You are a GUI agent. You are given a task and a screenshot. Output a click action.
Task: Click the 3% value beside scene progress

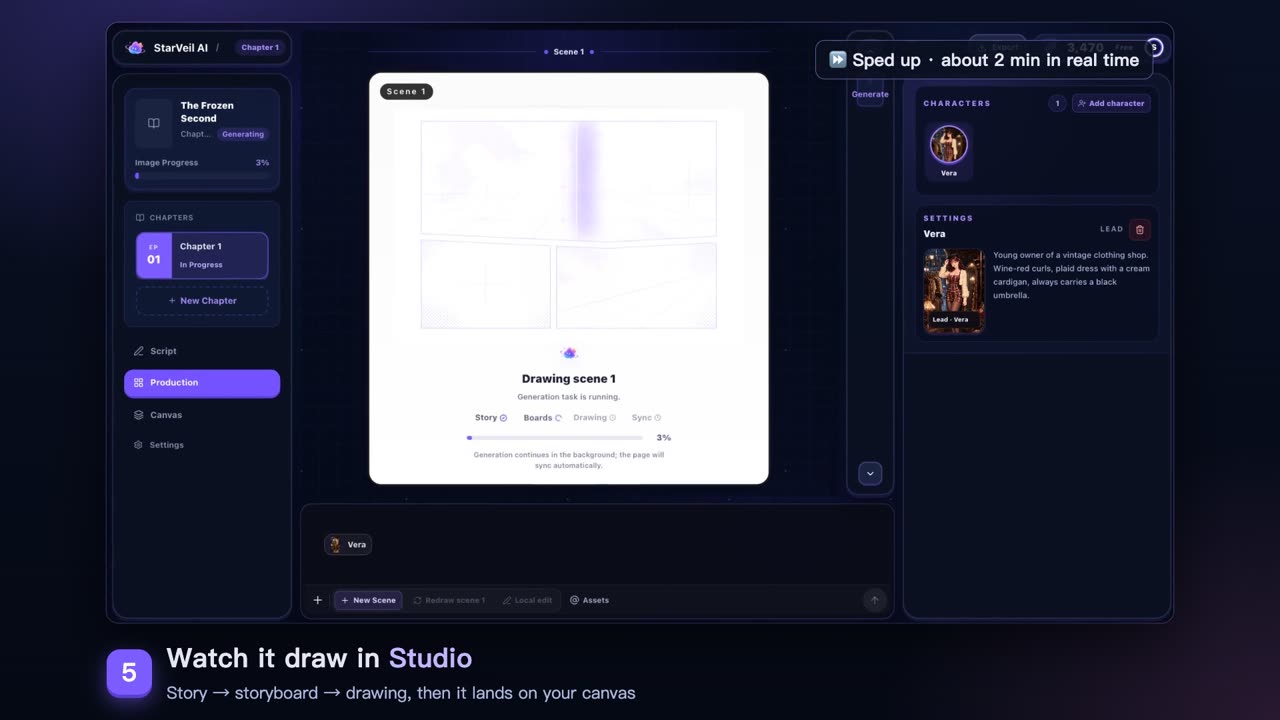[664, 438]
